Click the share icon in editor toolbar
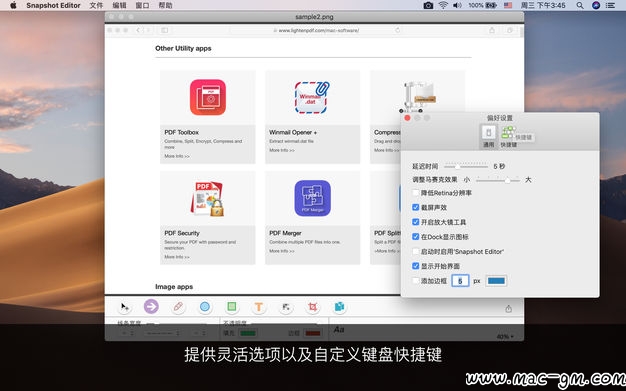Viewport: 626px width, 391px height. point(509,309)
